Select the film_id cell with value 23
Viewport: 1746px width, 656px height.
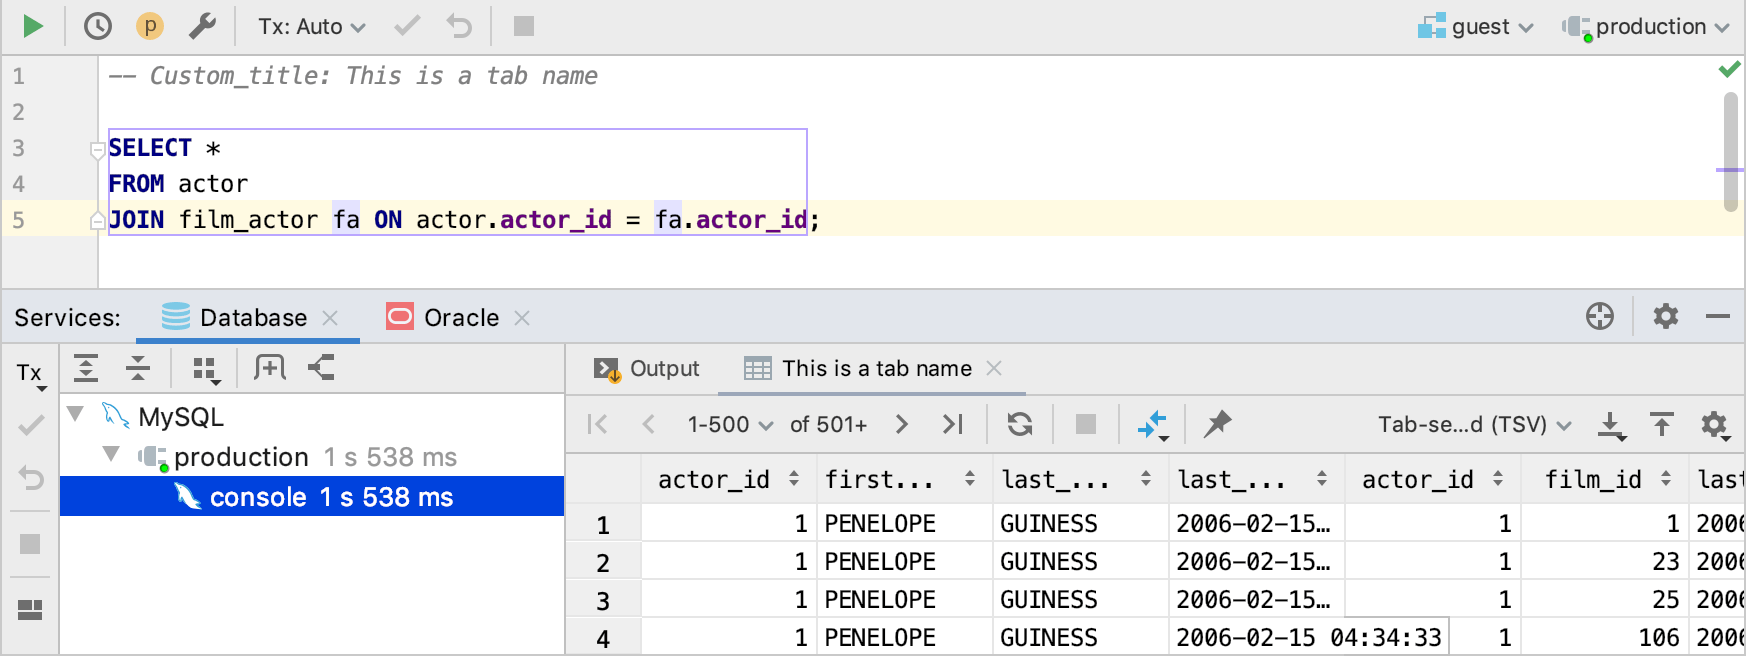point(1604,562)
